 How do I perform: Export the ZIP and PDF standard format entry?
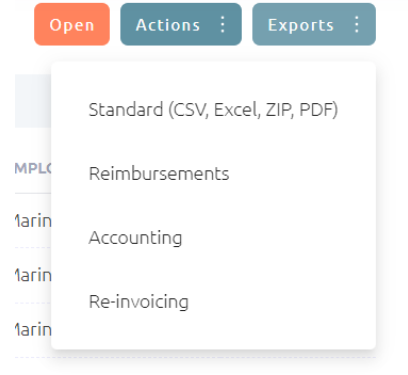(x=213, y=110)
